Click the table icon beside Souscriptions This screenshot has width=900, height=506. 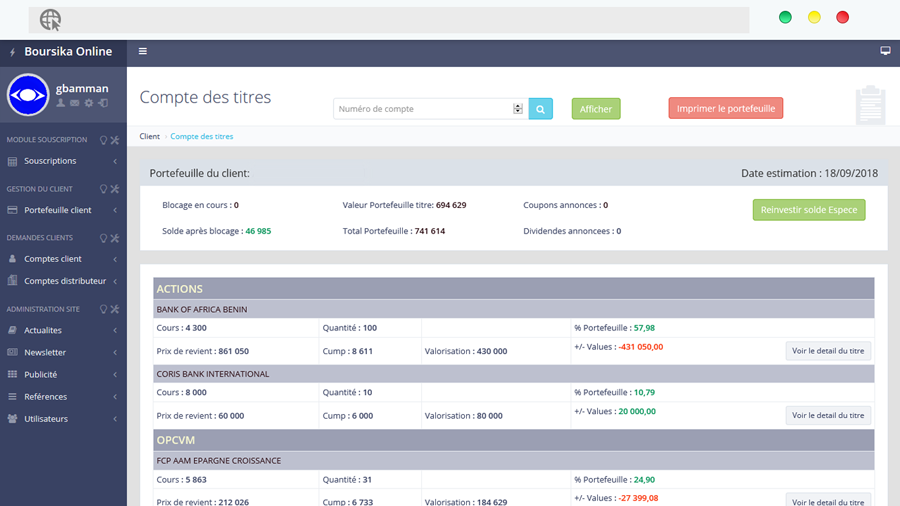pos(12,161)
